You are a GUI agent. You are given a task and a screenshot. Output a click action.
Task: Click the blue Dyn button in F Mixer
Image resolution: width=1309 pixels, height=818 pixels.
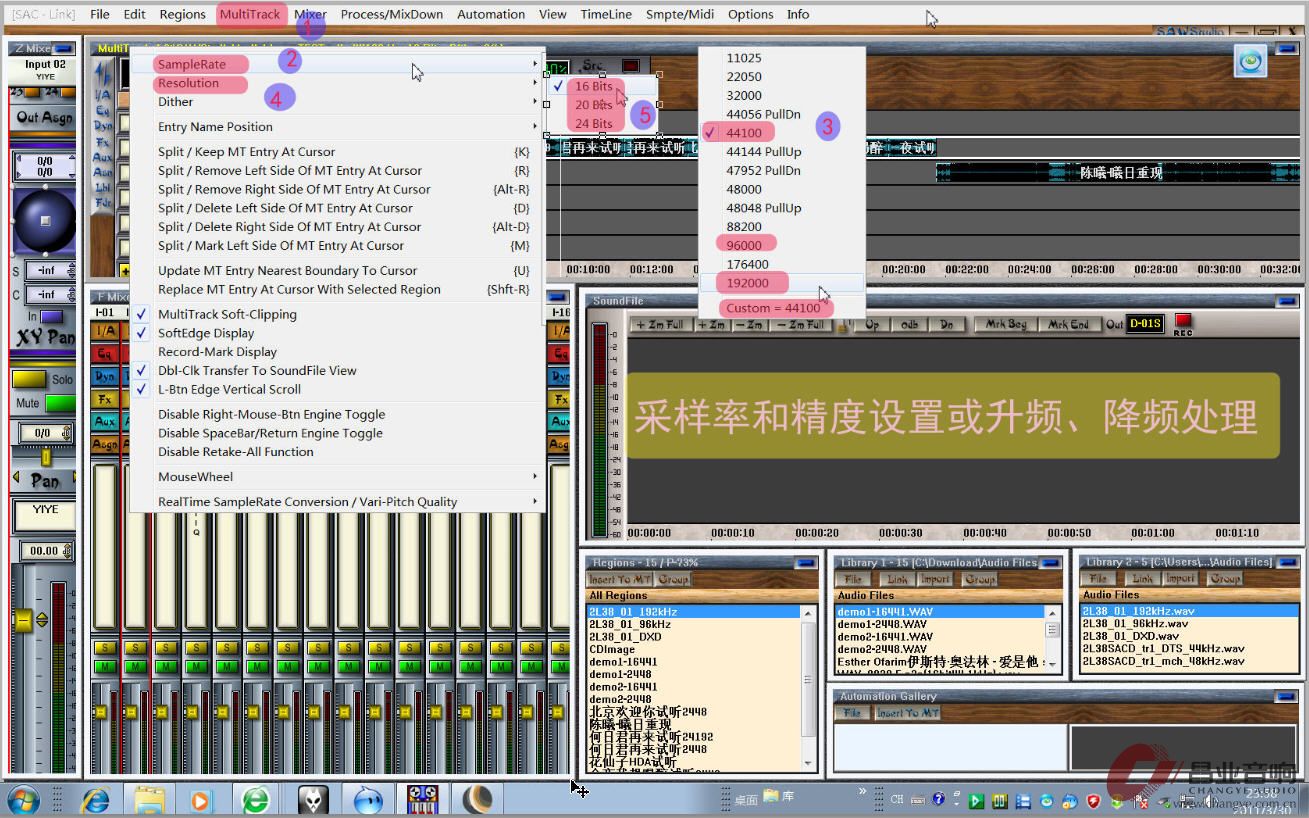pos(105,376)
